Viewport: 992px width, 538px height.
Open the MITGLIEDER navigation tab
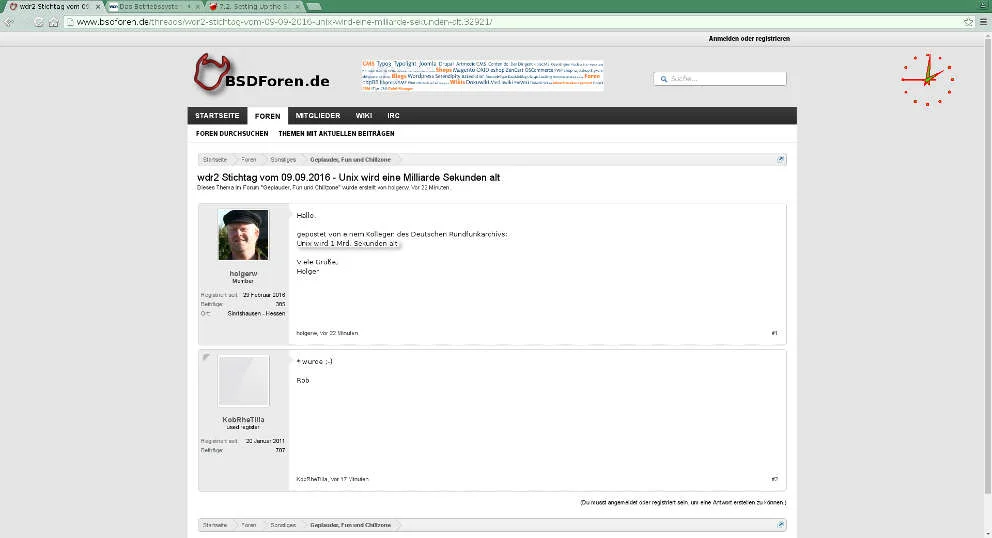click(318, 116)
